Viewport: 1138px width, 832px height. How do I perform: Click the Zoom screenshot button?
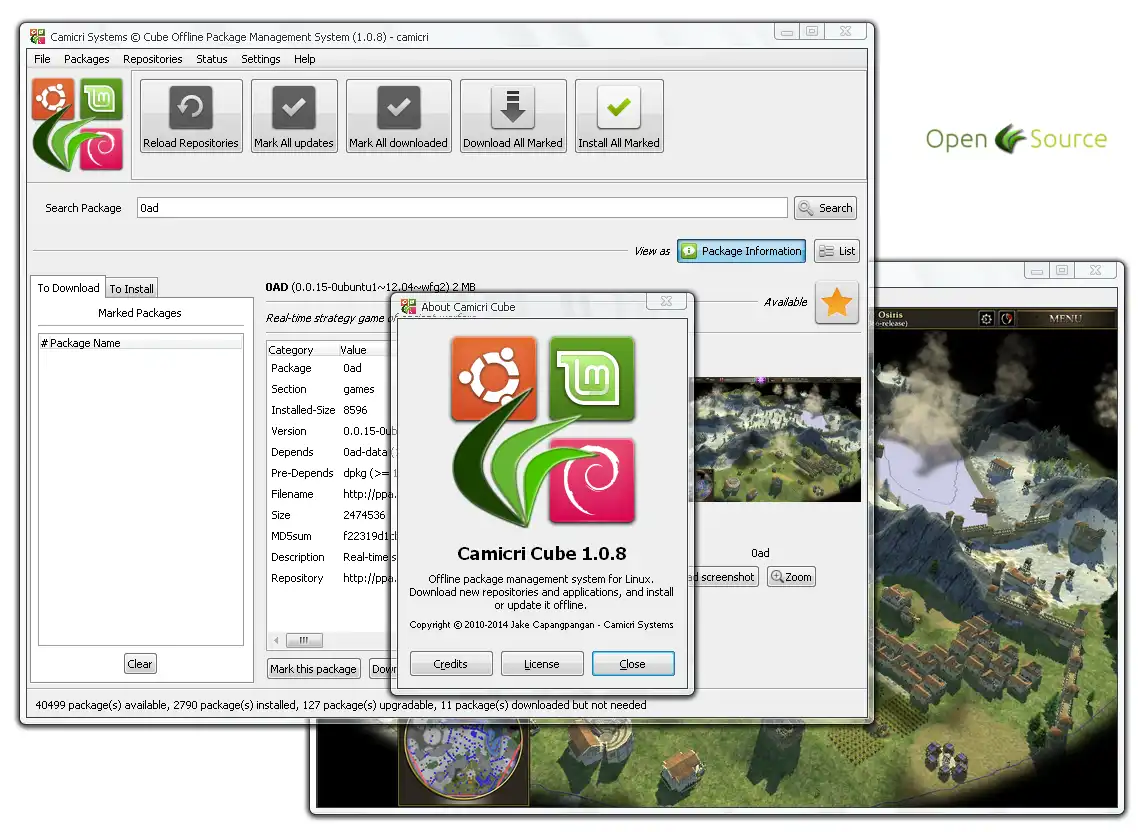tap(791, 577)
